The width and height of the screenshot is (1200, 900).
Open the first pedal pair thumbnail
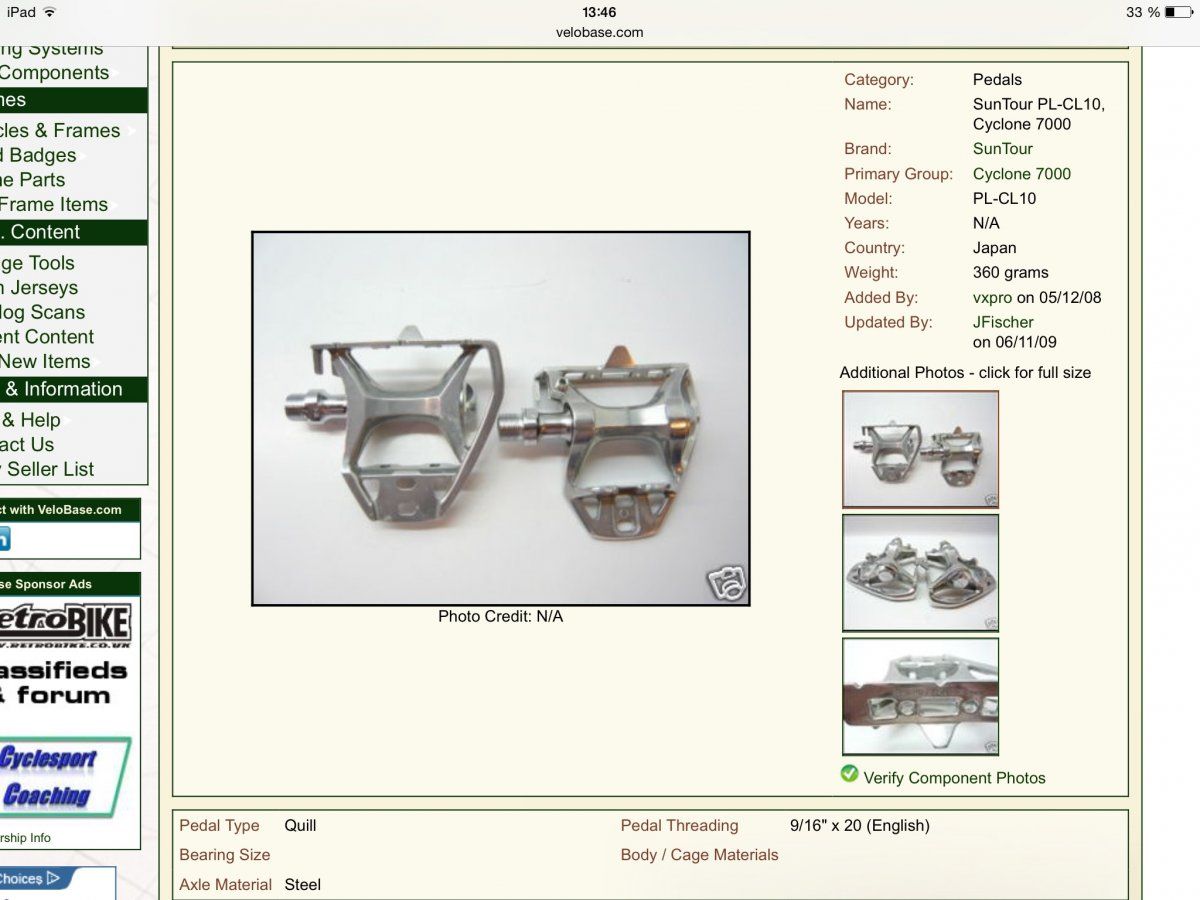coord(920,449)
